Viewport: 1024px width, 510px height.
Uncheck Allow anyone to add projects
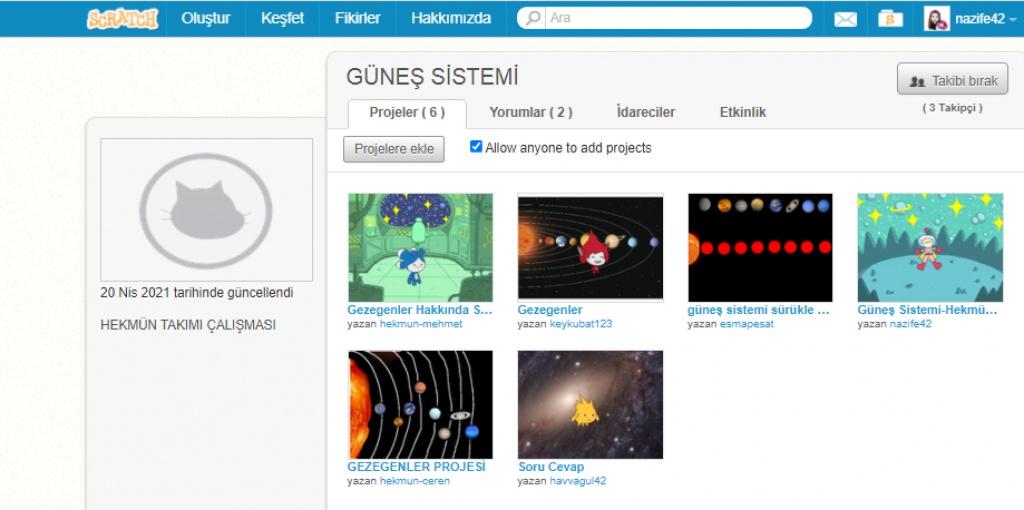(476, 147)
